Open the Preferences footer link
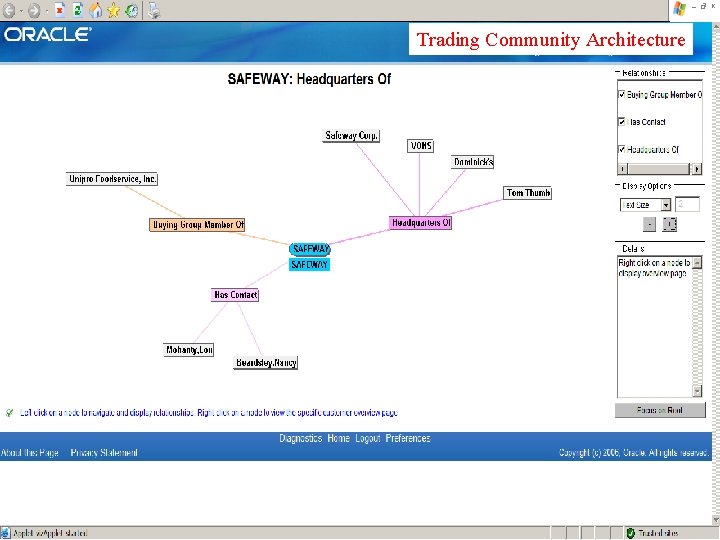Viewport: 720px width, 540px height. pyautogui.click(x=408, y=439)
